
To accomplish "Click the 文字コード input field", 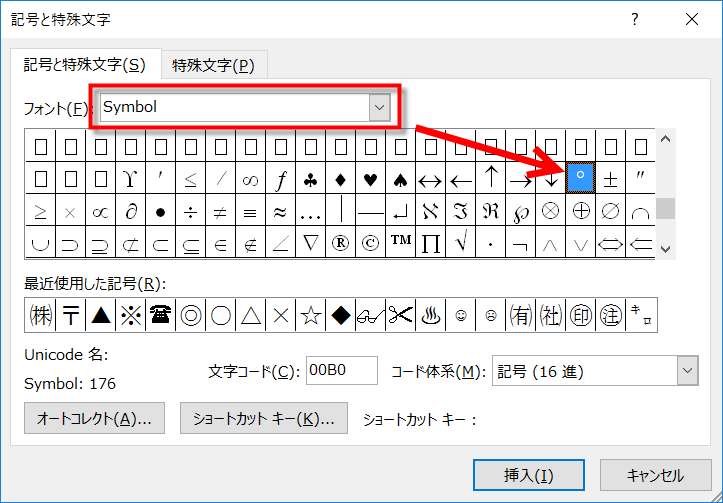I will coord(341,371).
